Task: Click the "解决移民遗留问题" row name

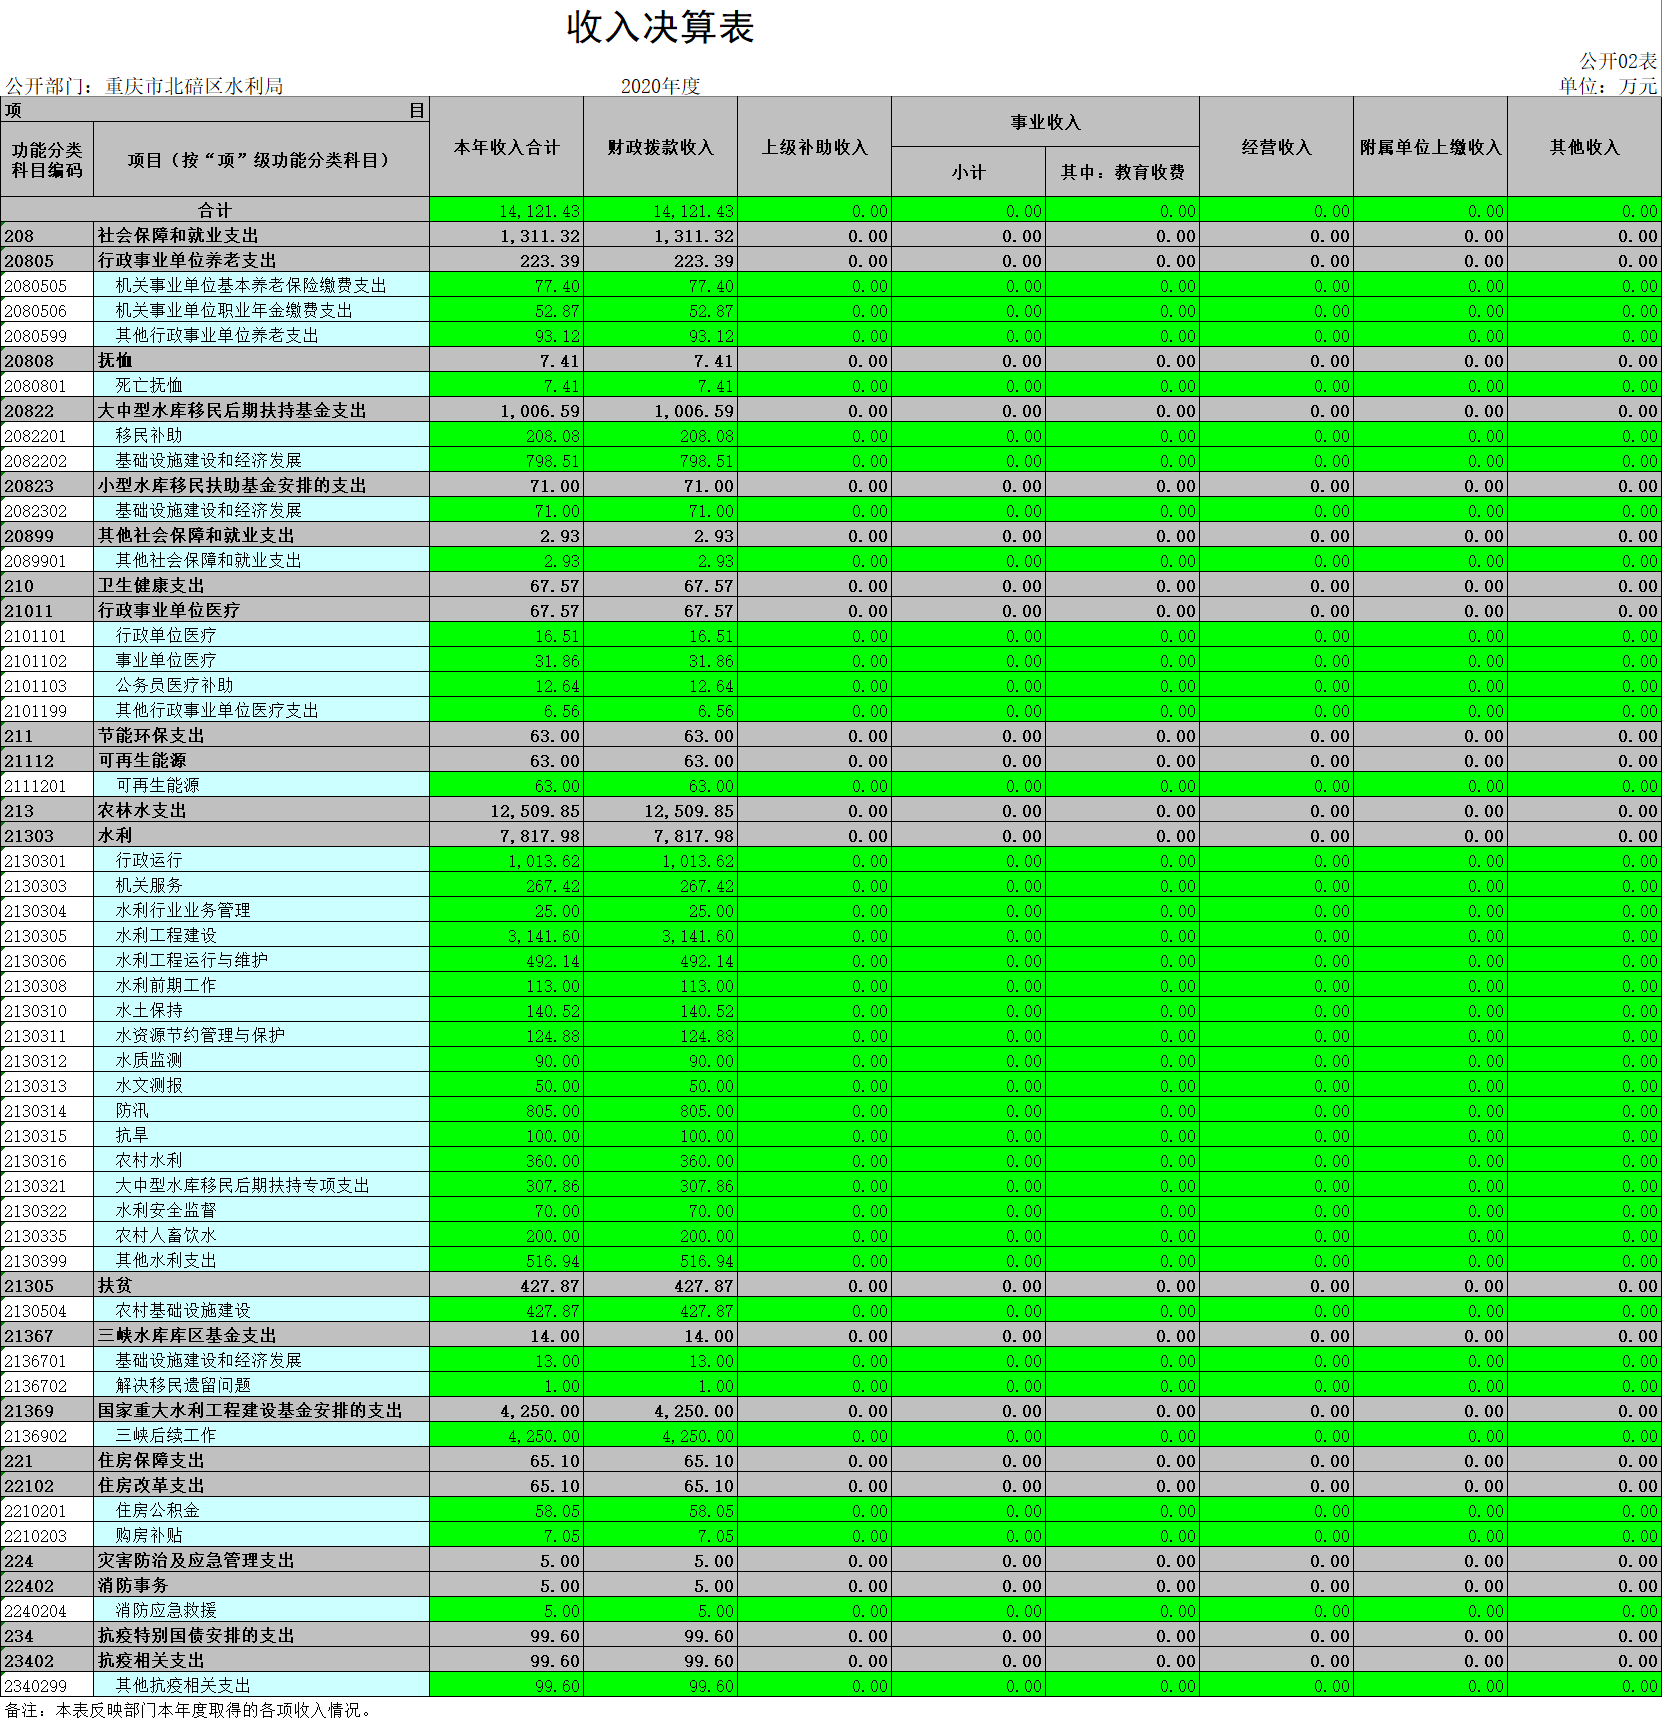Action: 183,1385
